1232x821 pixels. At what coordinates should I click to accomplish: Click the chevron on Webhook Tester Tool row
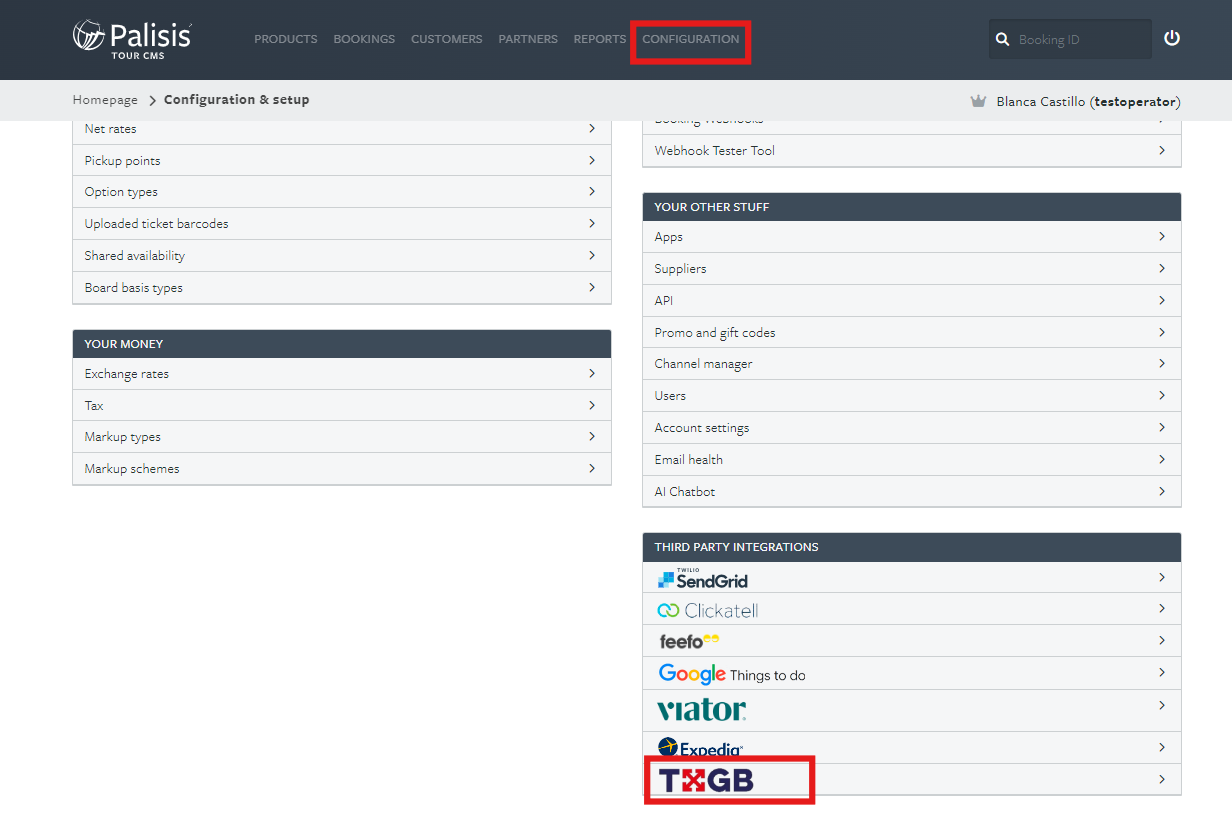[1162, 150]
